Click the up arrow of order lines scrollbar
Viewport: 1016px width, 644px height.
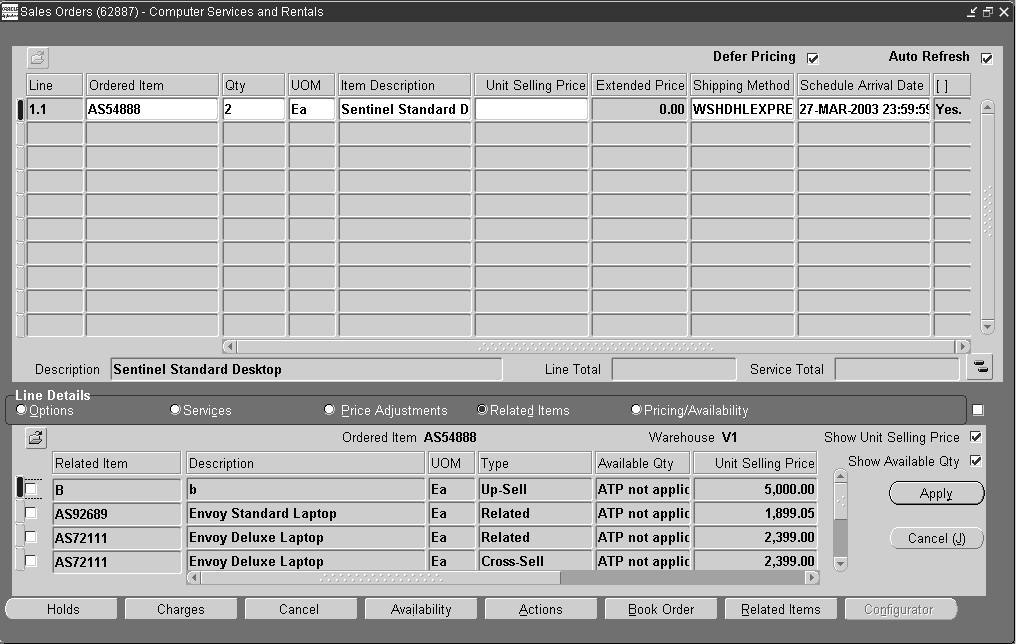(987, 107)
